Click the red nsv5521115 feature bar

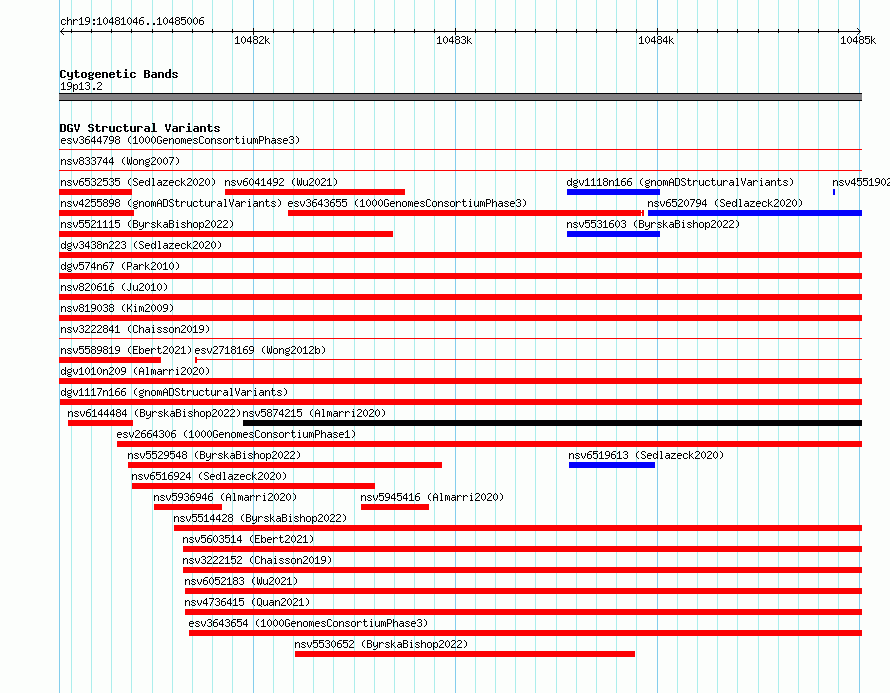tap(226, 234)
